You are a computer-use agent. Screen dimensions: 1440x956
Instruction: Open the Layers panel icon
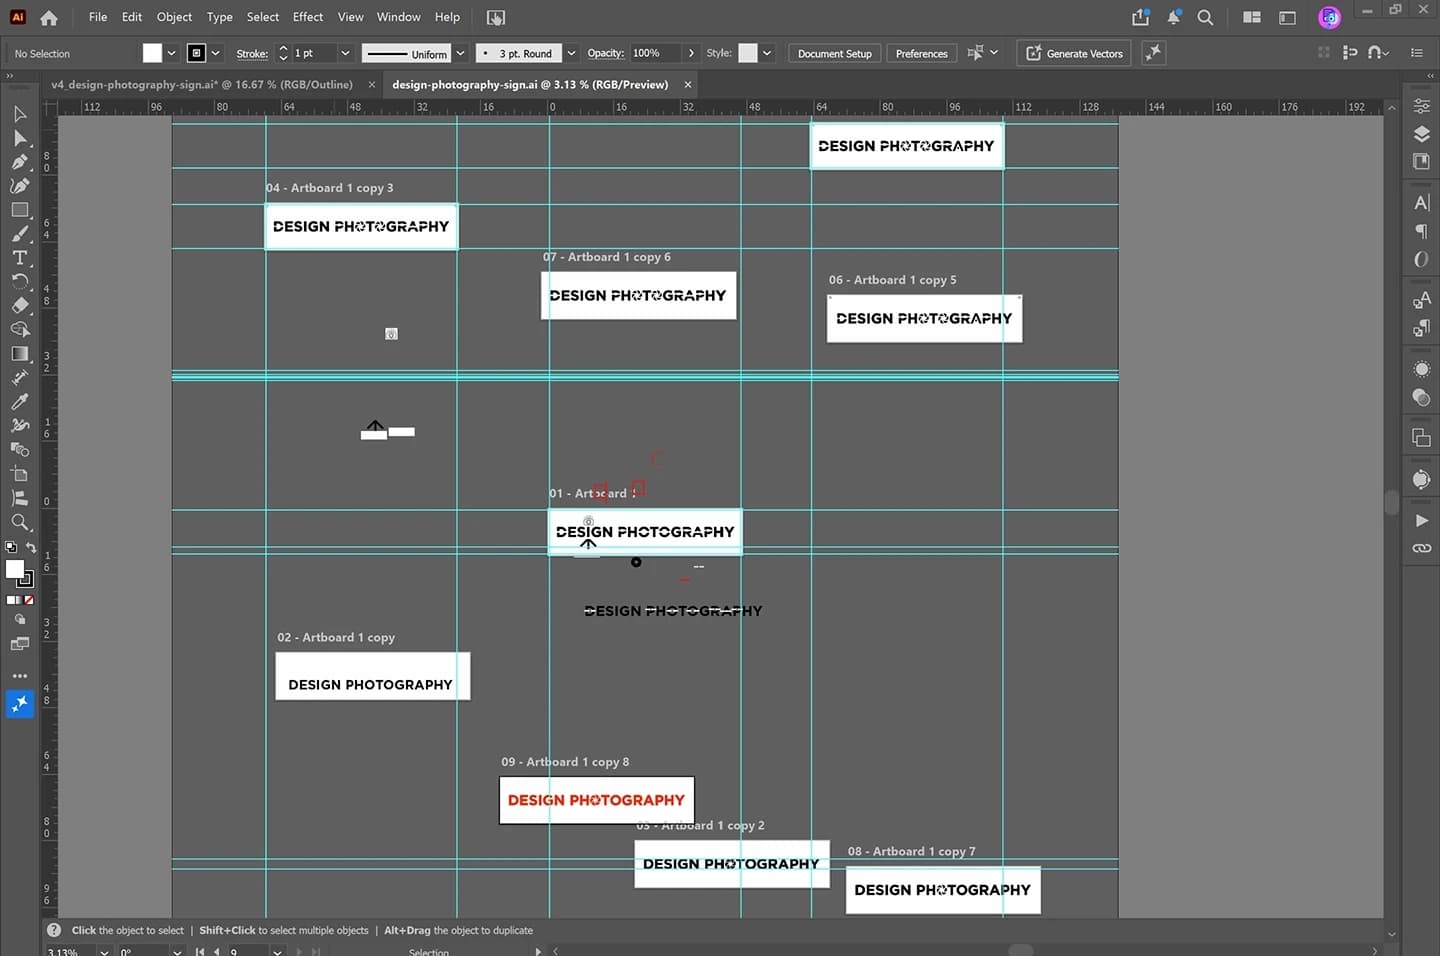(1421, 134)
